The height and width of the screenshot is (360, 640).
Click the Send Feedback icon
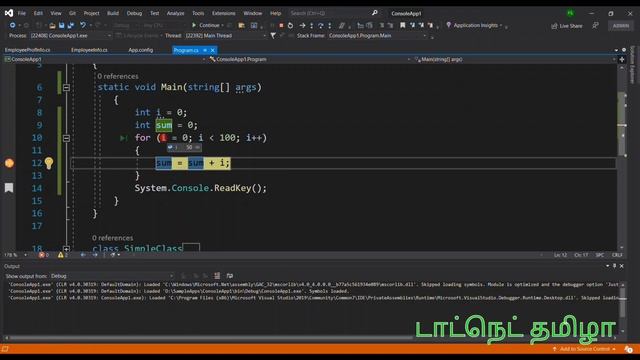[x=596, y=25]
